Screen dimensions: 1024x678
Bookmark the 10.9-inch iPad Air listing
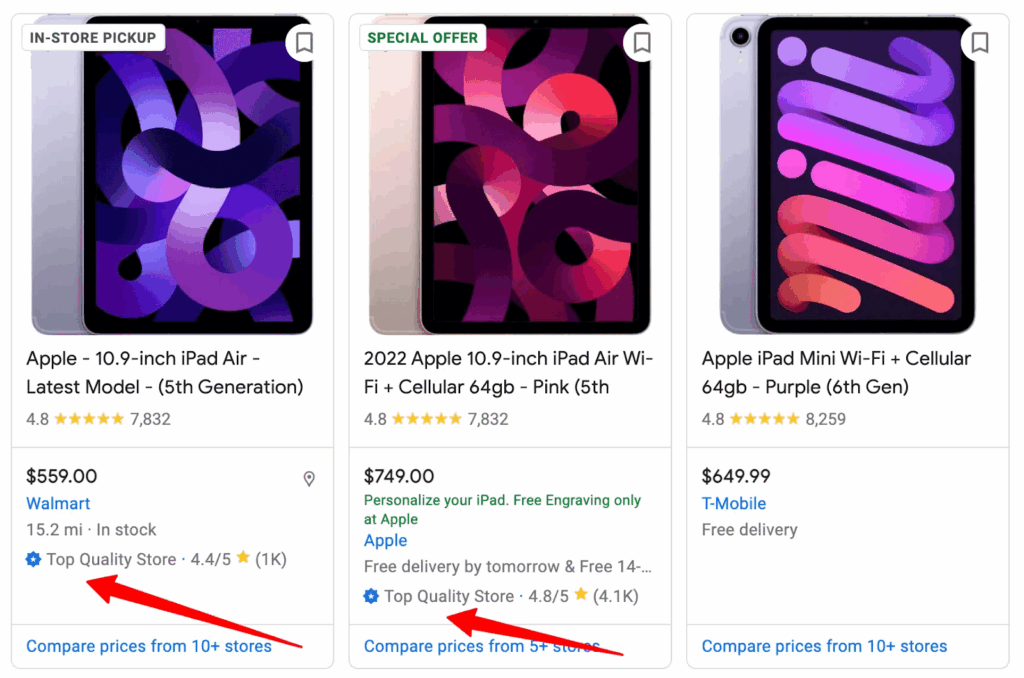(x=303, y=43)
